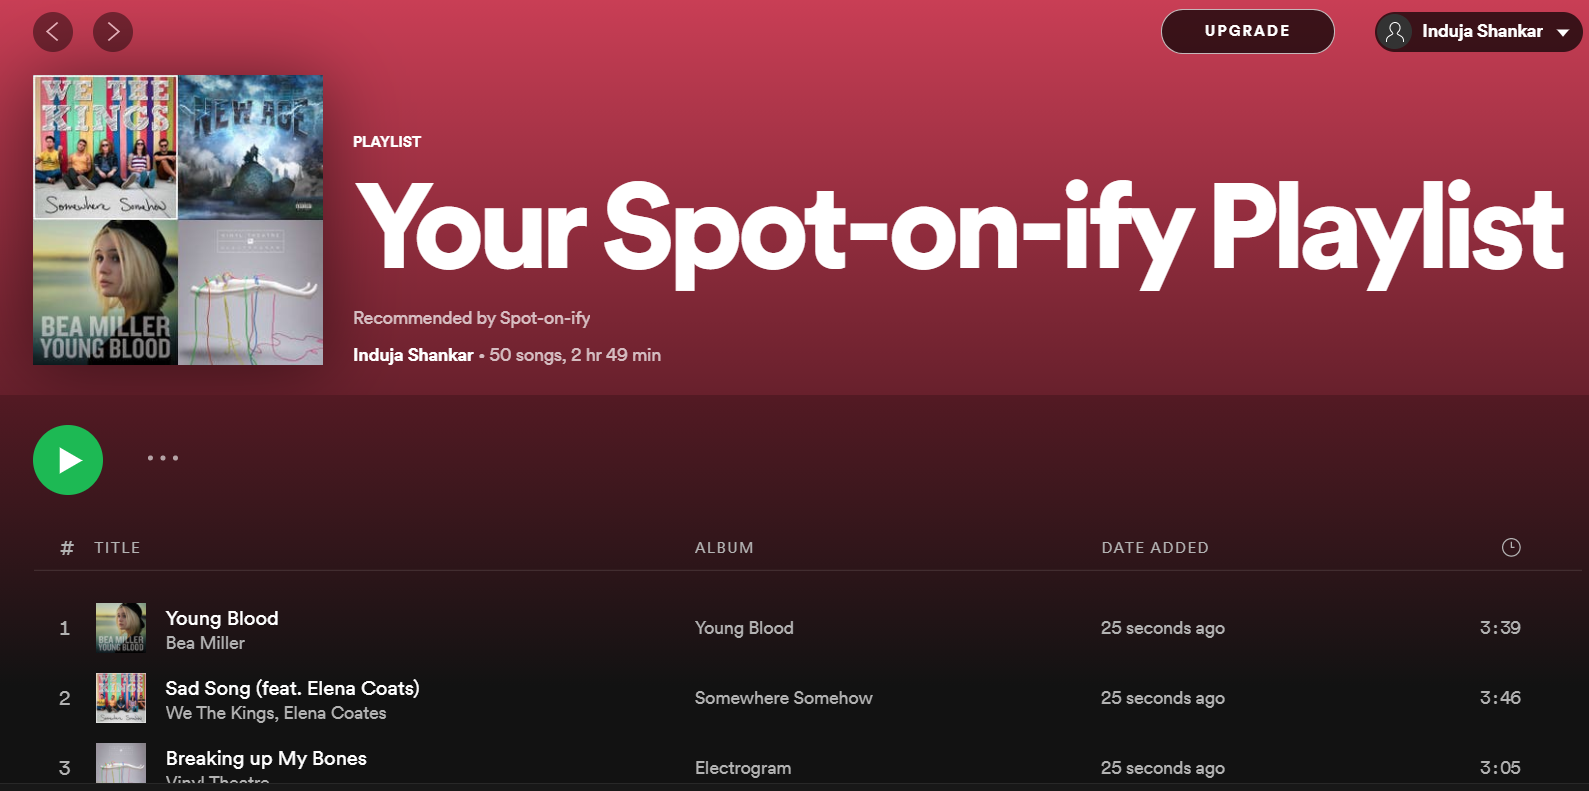The image size is (1589, 791).
Task: Click the '#' column header
Action: pyautogui.click(x=67, y=548)
